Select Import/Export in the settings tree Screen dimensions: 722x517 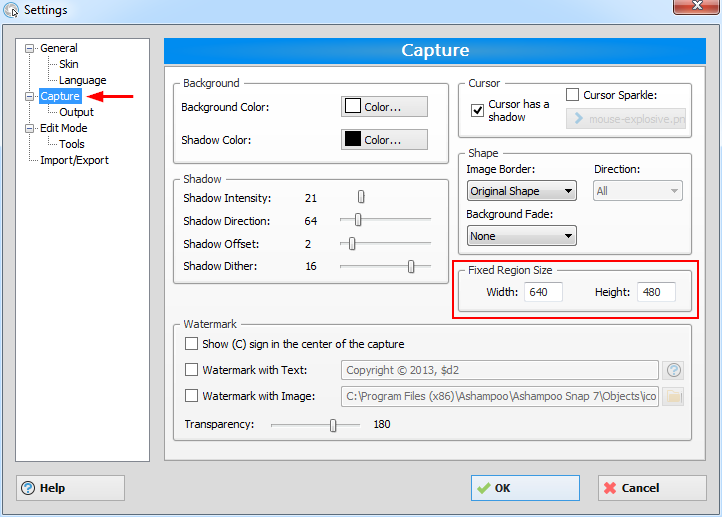(x=74, y=160)
